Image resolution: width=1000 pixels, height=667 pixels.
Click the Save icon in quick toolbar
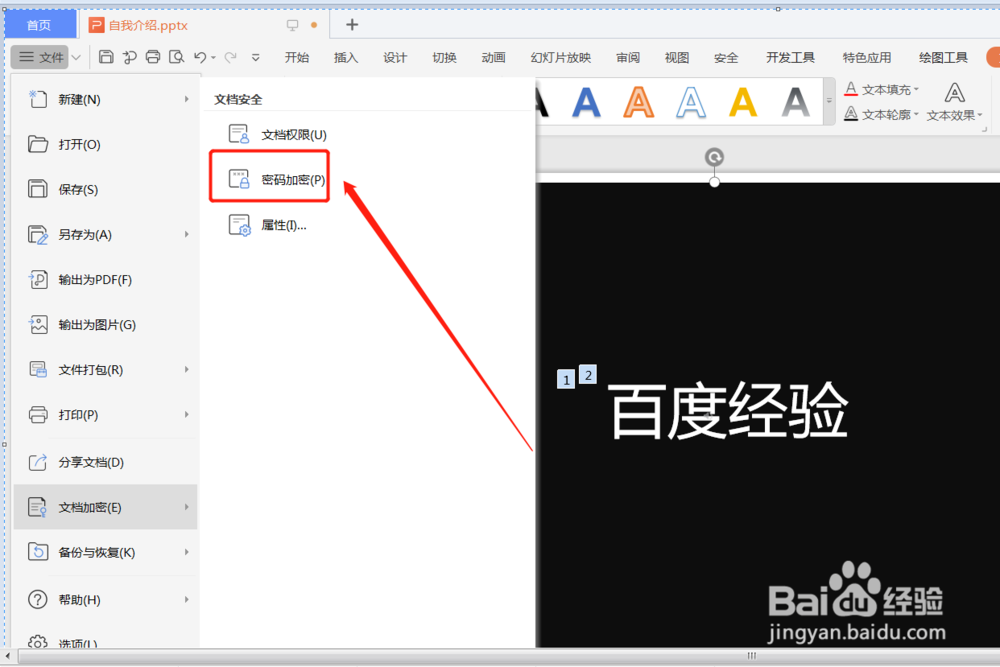(x=107, y=57)
